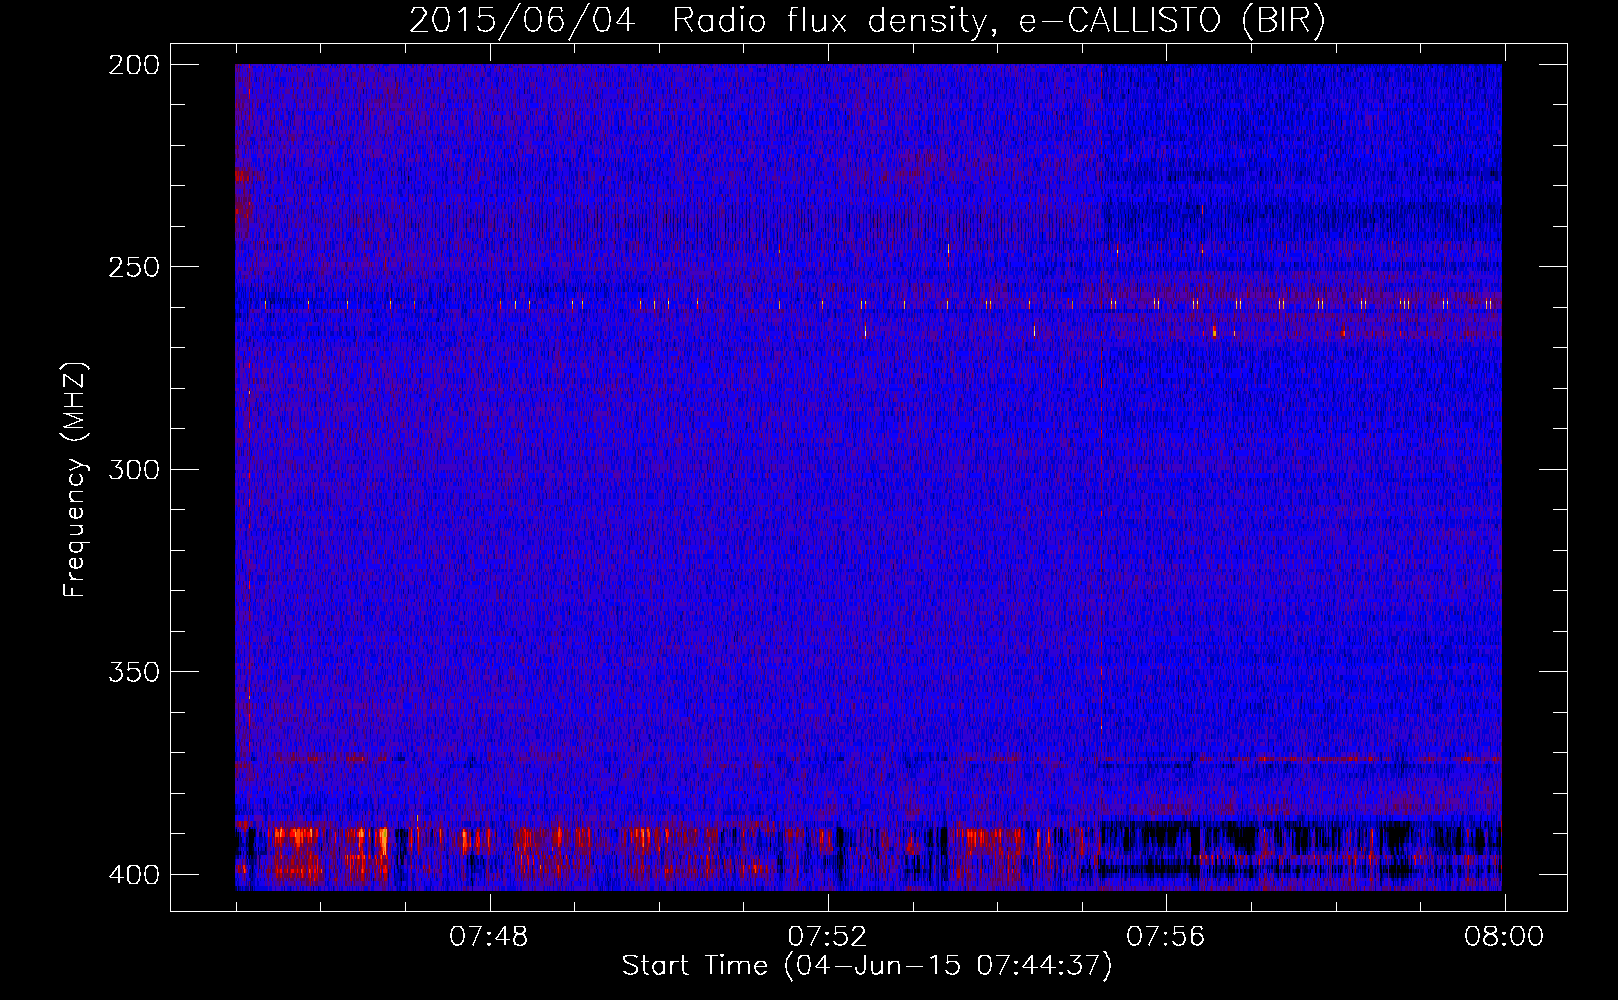Click the 08:00 time tick label
1618x1000 pixels.
point(1504,937)
